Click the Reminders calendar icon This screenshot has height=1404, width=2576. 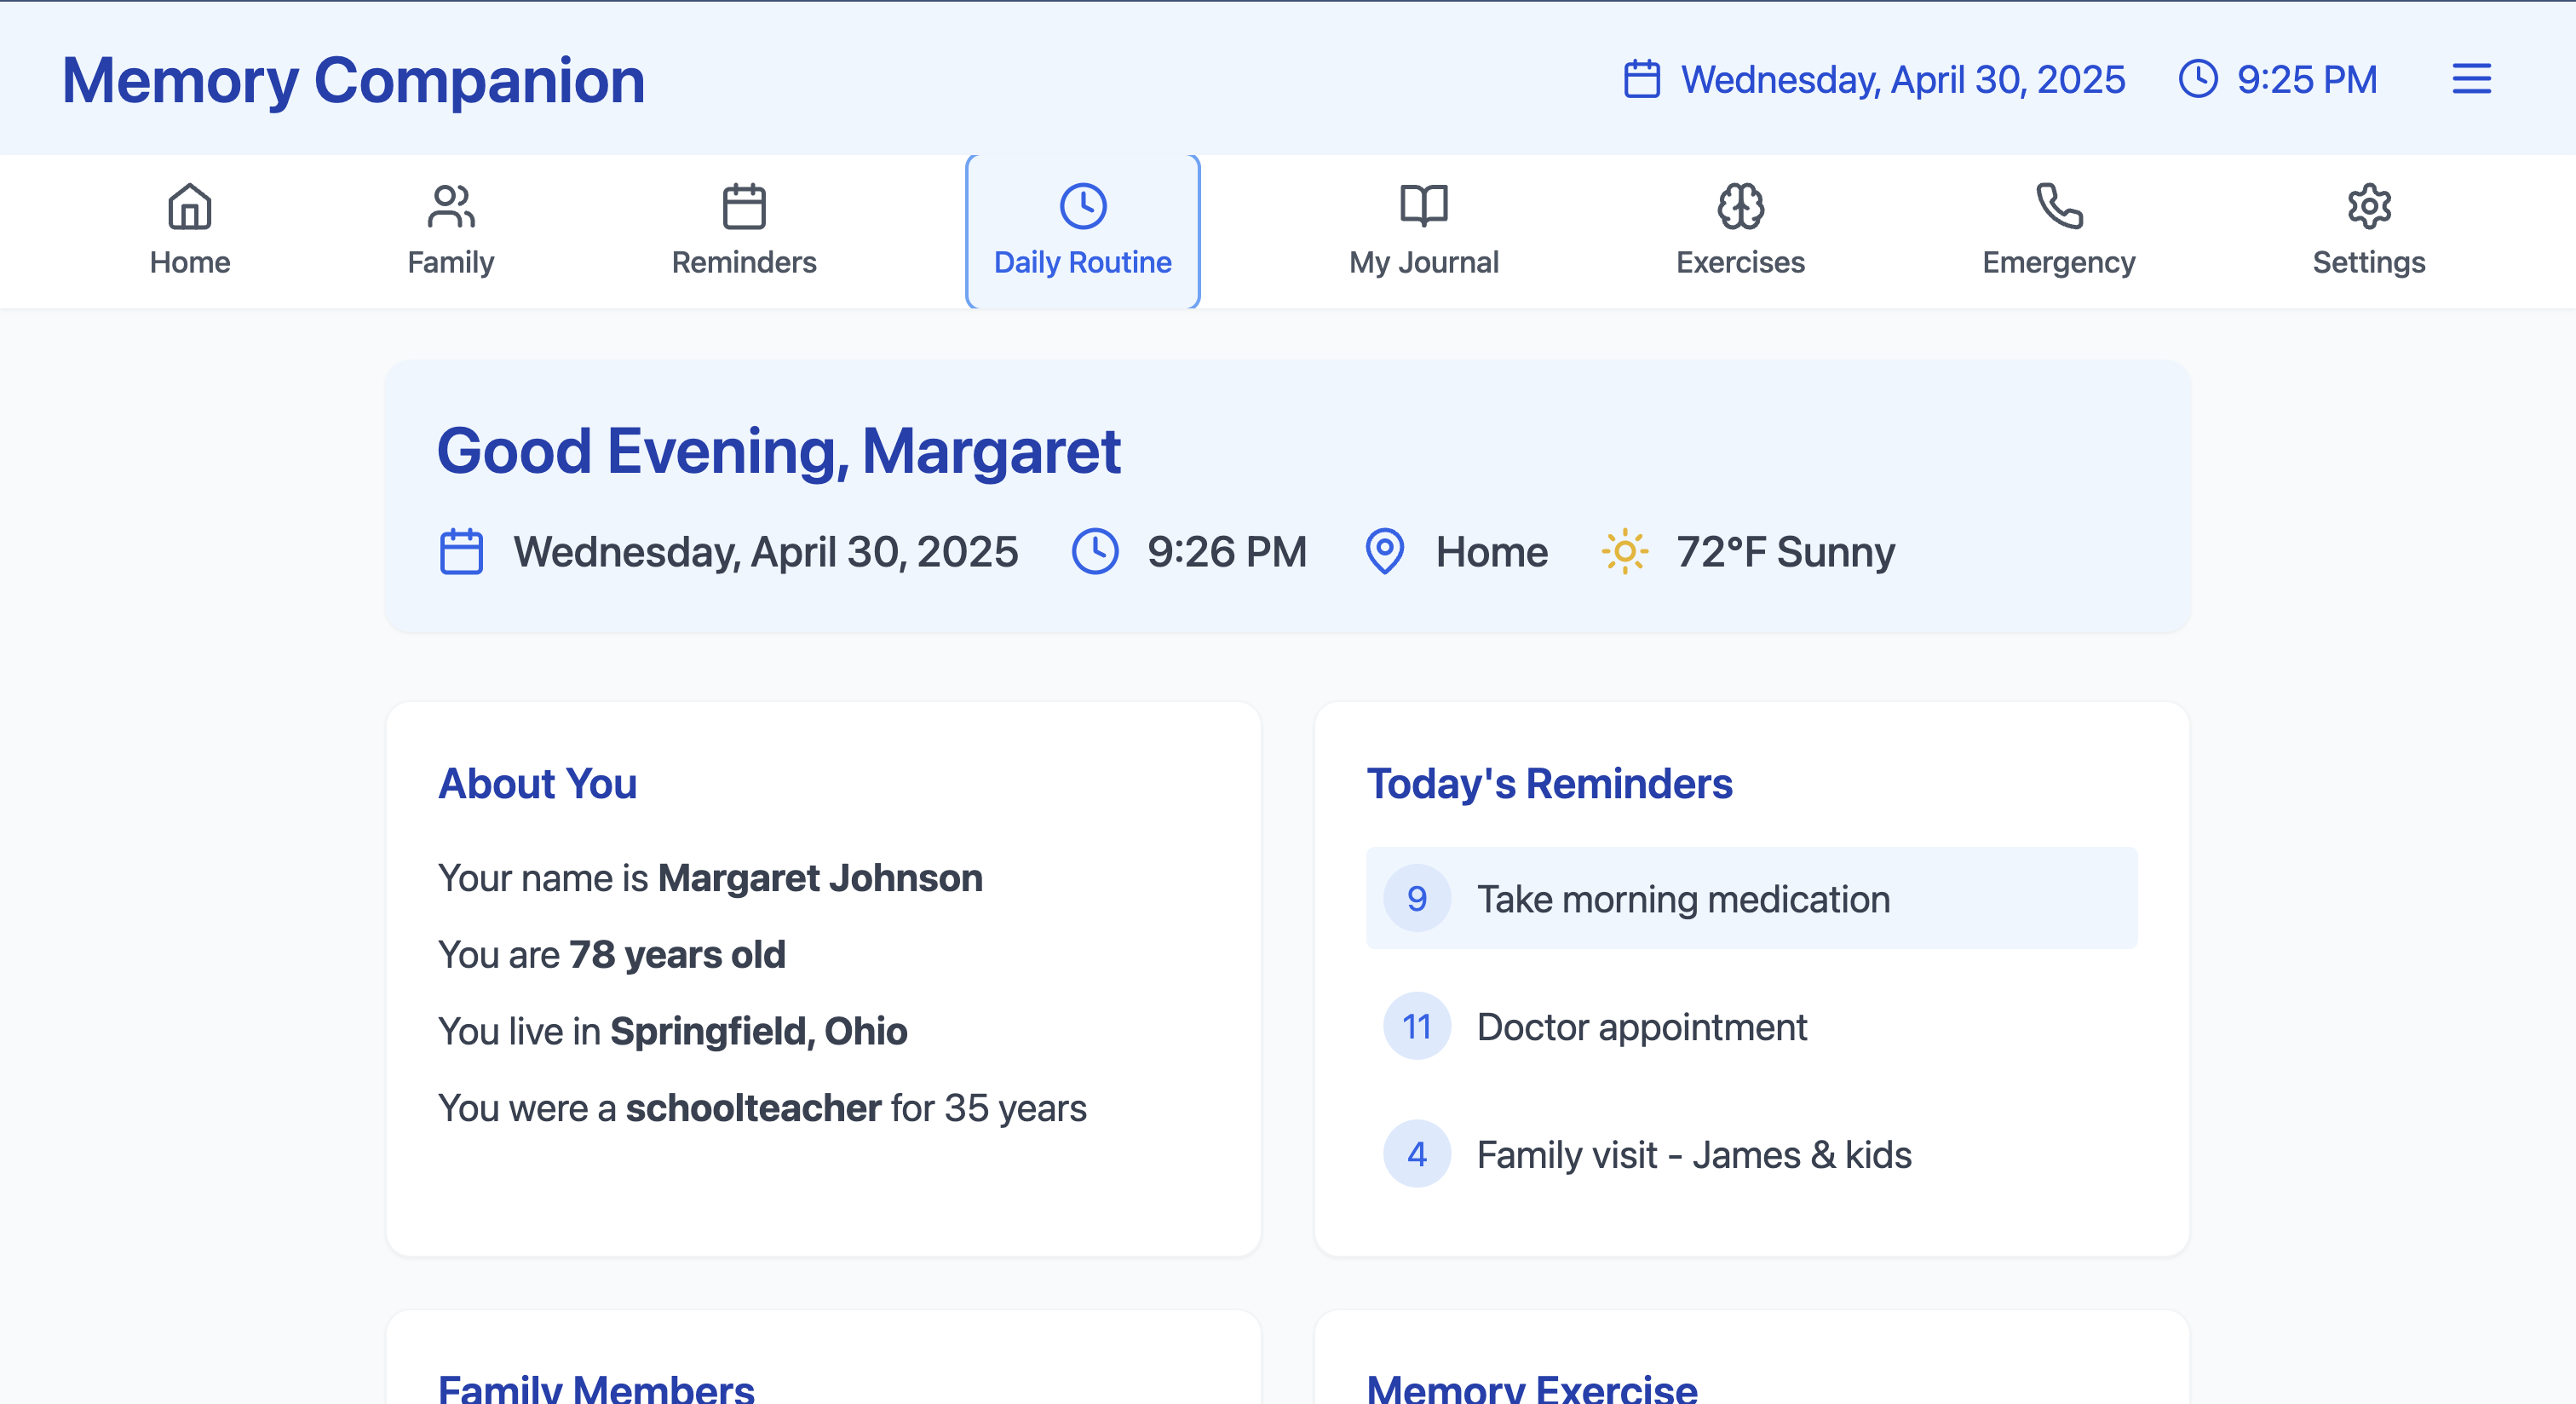coord(744,207)
